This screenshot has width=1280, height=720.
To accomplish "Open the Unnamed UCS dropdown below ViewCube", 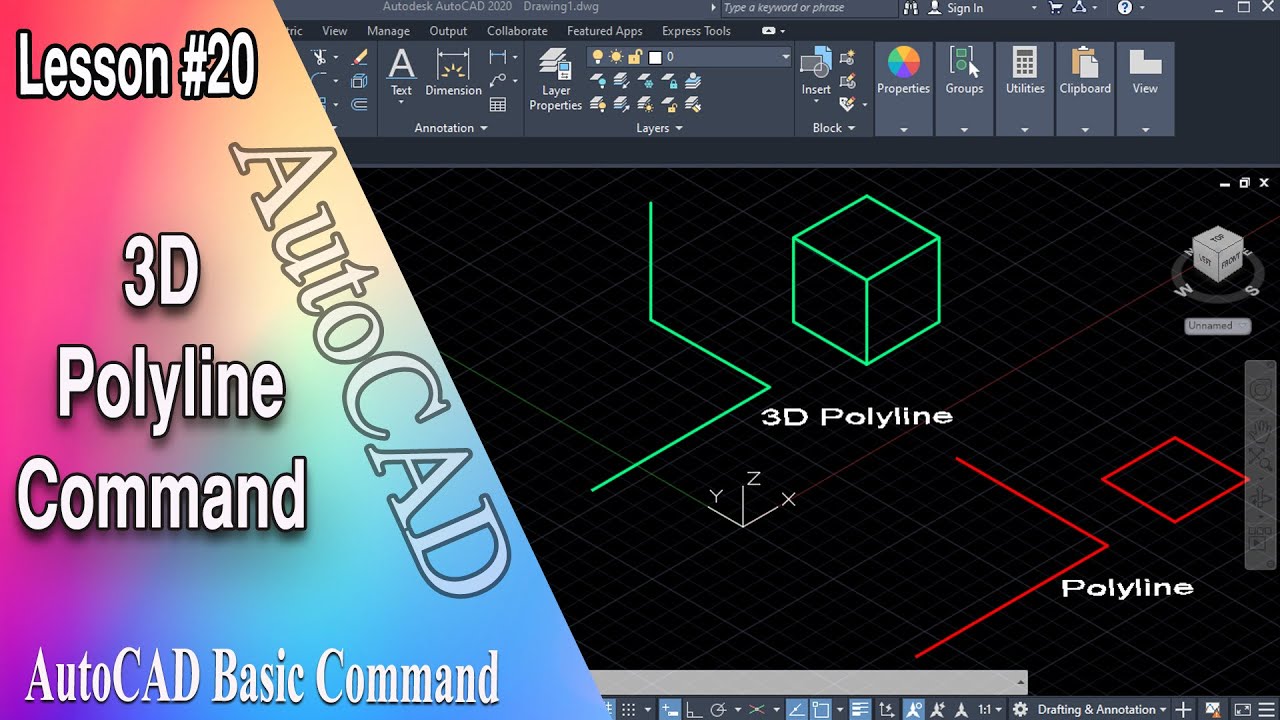I will (1217, 326).
